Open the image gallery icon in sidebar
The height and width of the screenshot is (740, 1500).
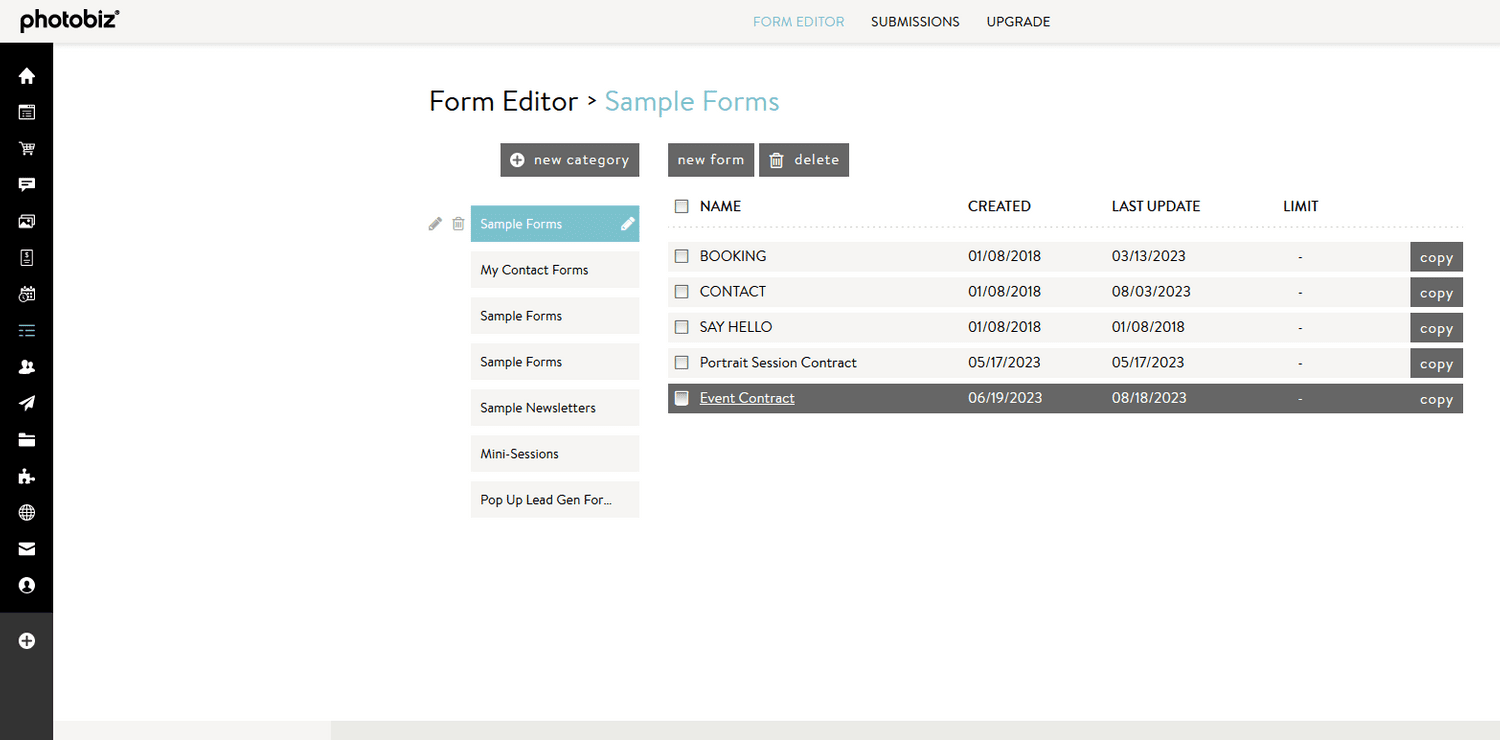point(27,222)
